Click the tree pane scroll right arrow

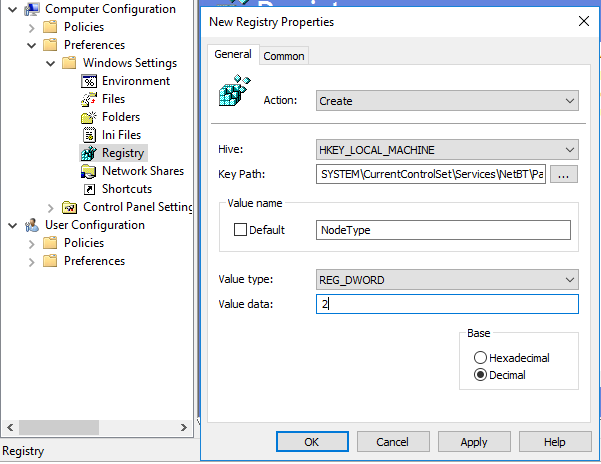(x=184, y=428)
